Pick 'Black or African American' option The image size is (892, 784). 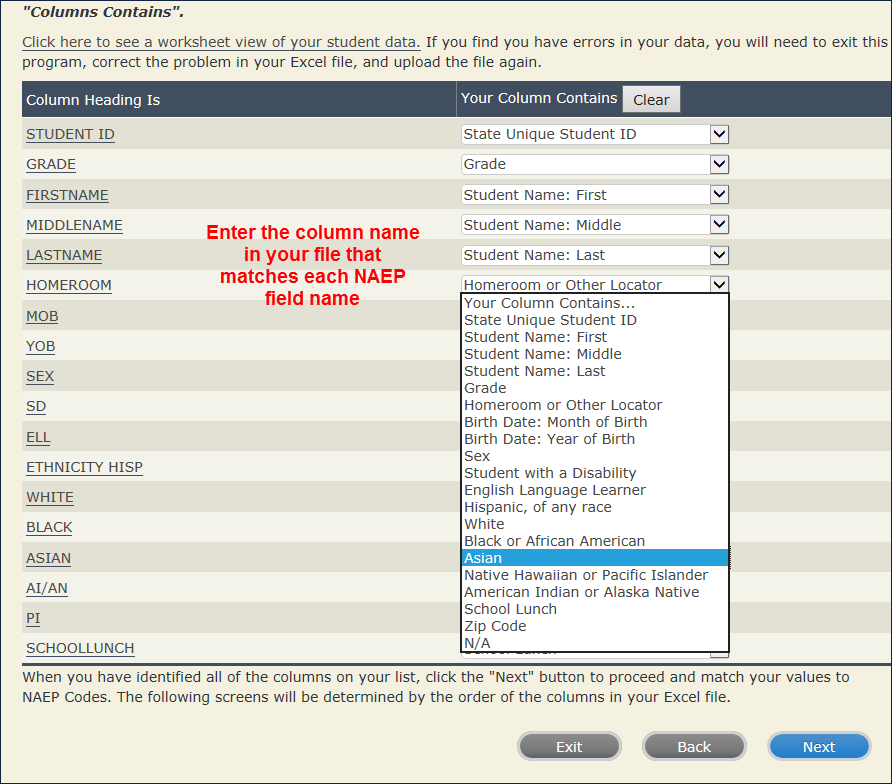point(595,542)
